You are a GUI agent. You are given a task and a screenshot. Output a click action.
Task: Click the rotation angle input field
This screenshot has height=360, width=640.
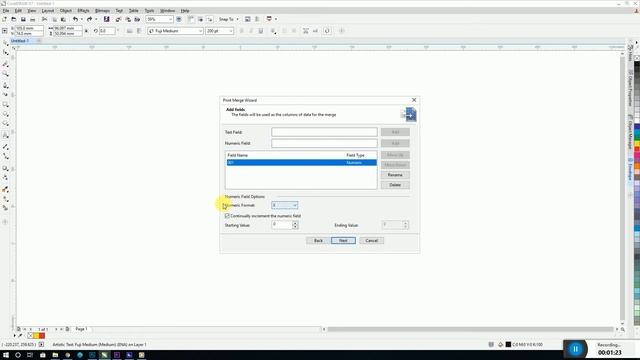pos(107,31)
